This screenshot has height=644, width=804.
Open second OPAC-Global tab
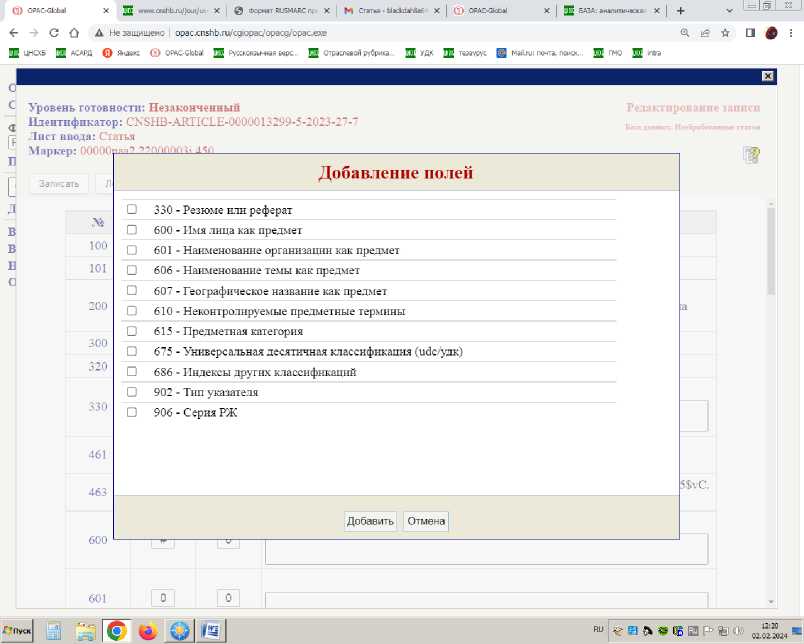tap(502, 10)
